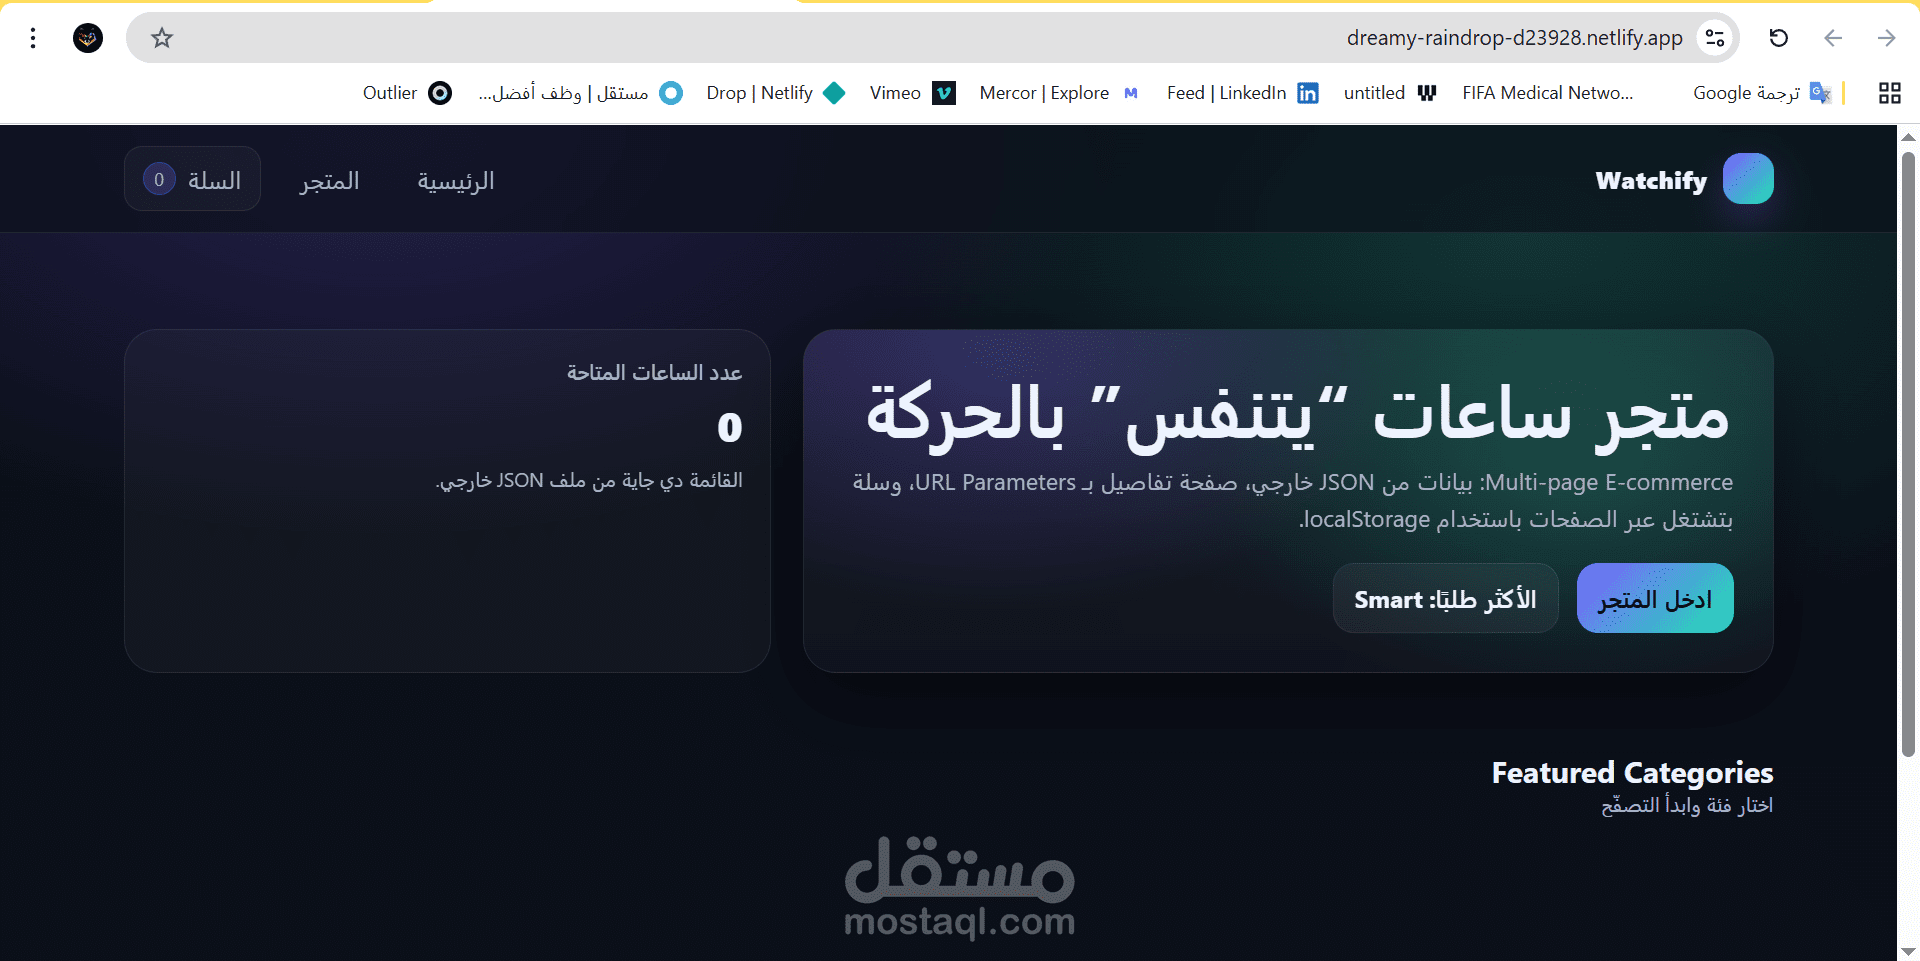Open the apps grid icon in the bookmarks bar

click(x=1889, y=93)
